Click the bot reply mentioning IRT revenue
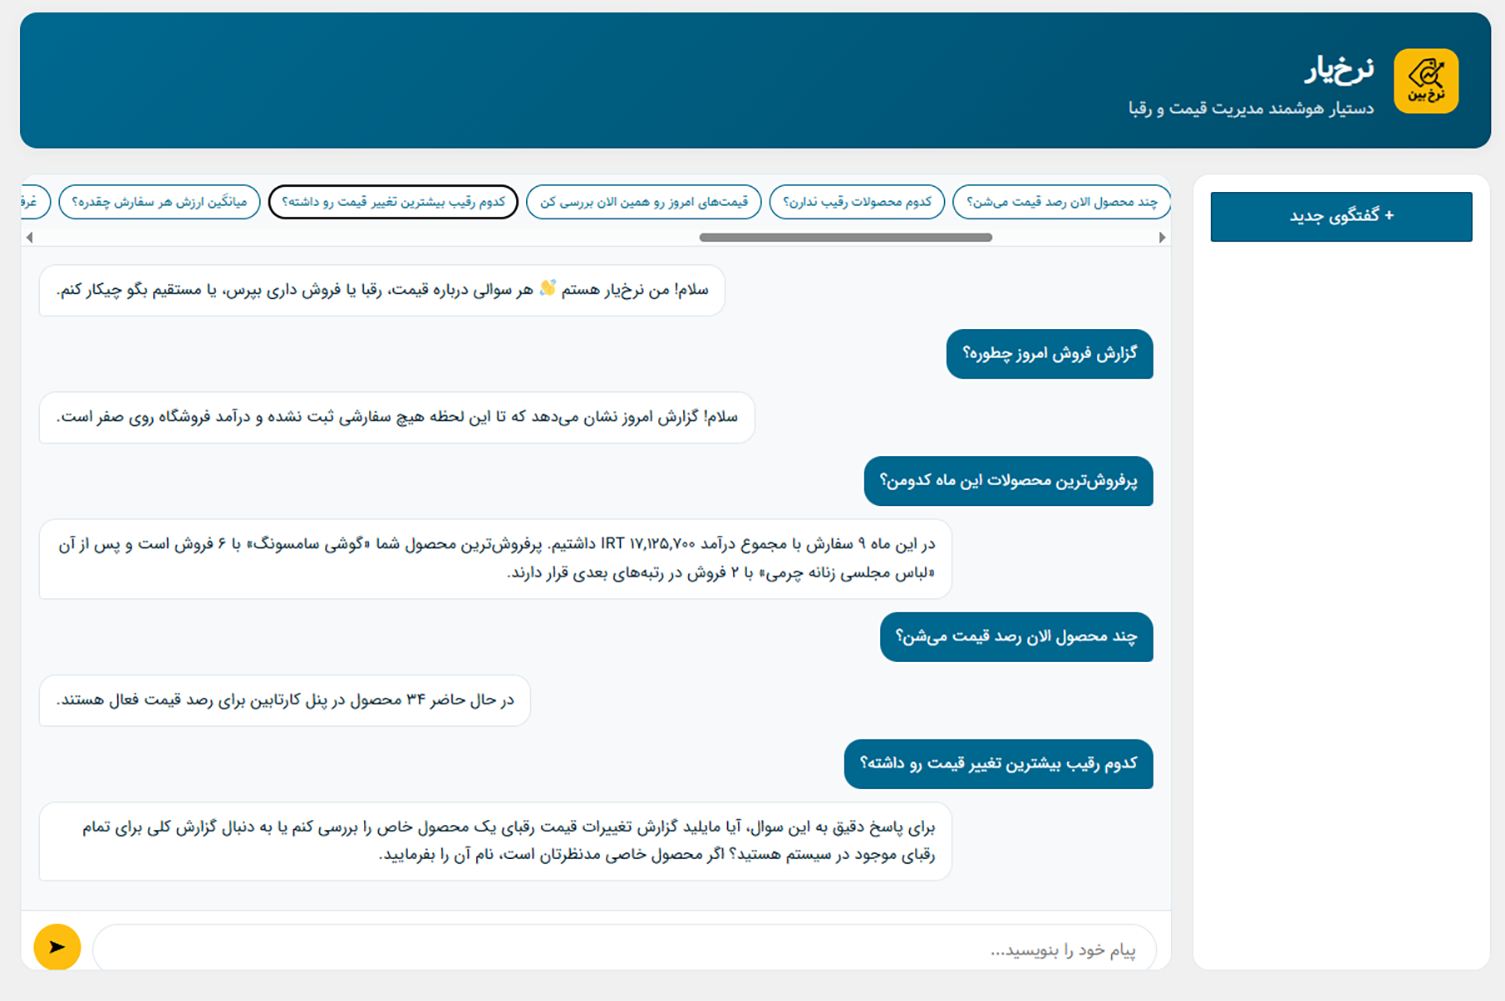This screenshot has height=1001, width=1505. [x=495, y=558]
